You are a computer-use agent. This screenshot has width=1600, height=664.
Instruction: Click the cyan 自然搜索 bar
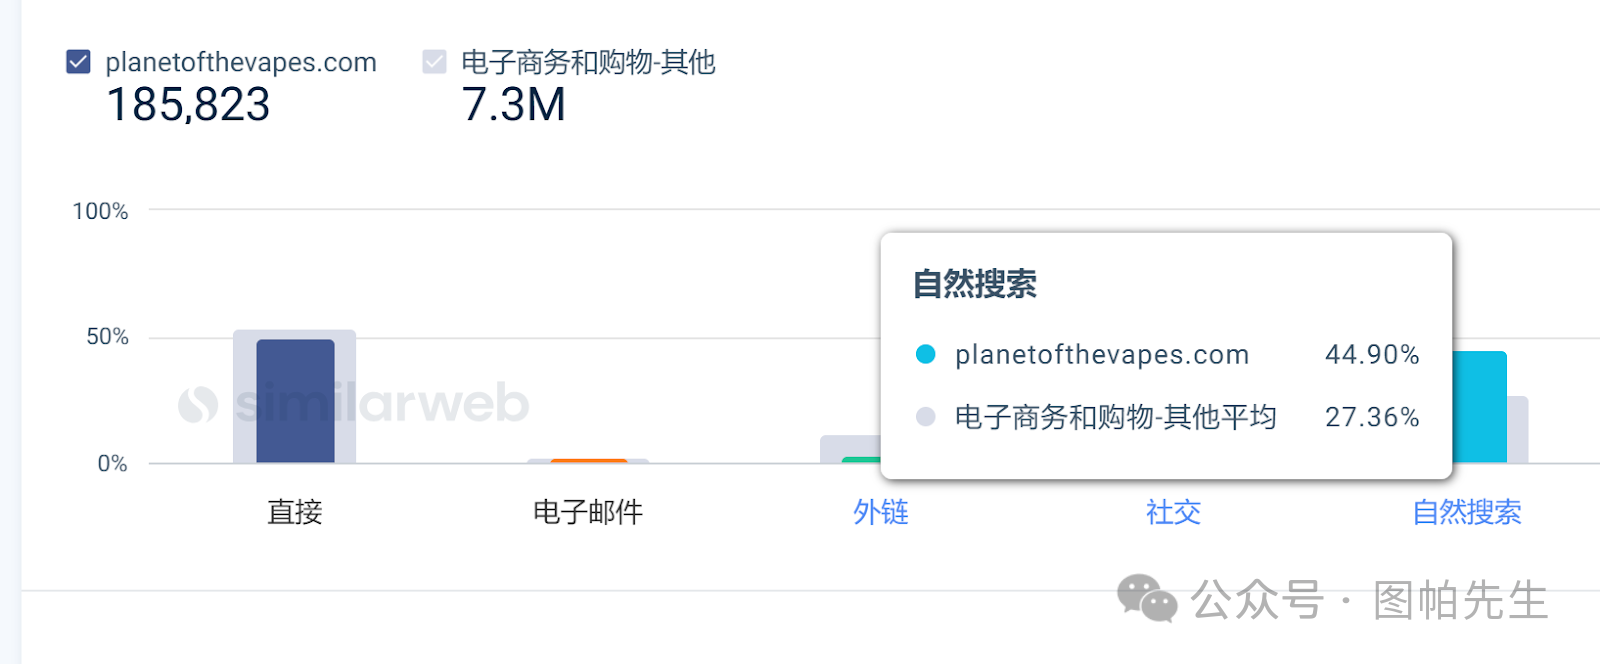pos(1479,407)
